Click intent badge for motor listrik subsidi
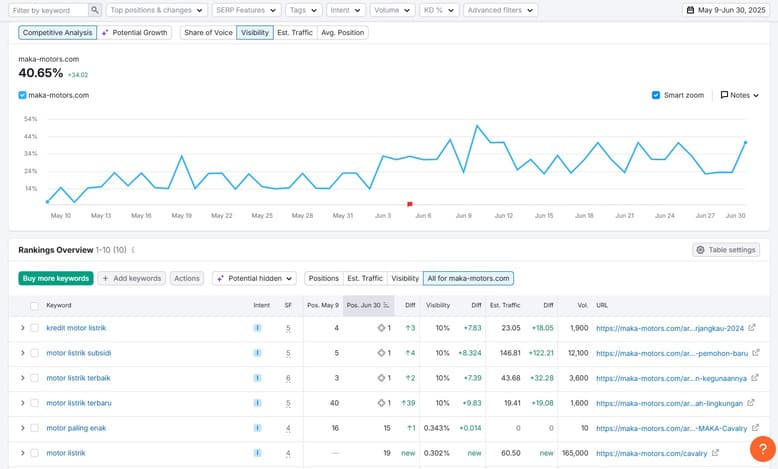The height and width of the screenshot is (469, 778). 258,353
